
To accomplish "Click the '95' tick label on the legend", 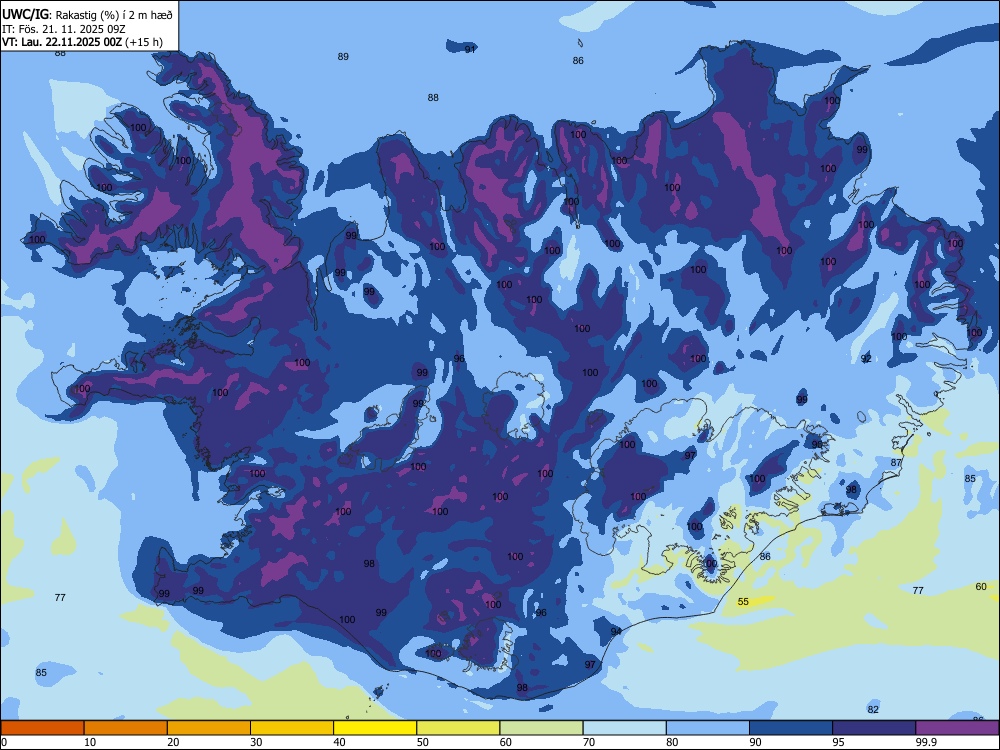I will point(839,742).
